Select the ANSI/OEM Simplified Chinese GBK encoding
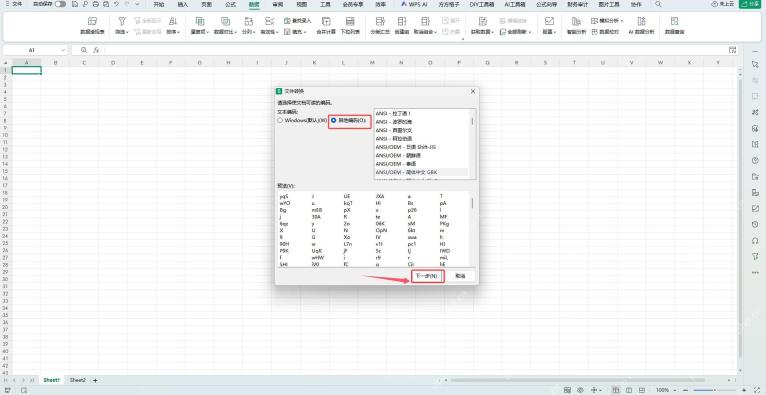This screenshot has width=766, height=395. [421, 172]
